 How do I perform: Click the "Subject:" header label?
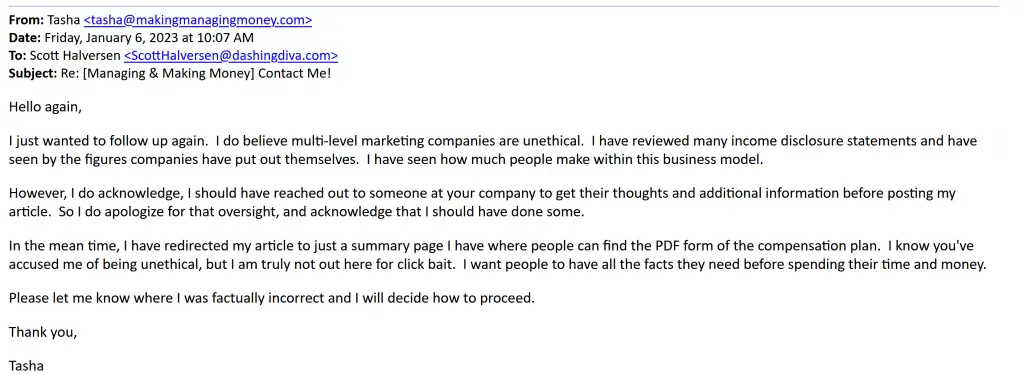[33, 73]
